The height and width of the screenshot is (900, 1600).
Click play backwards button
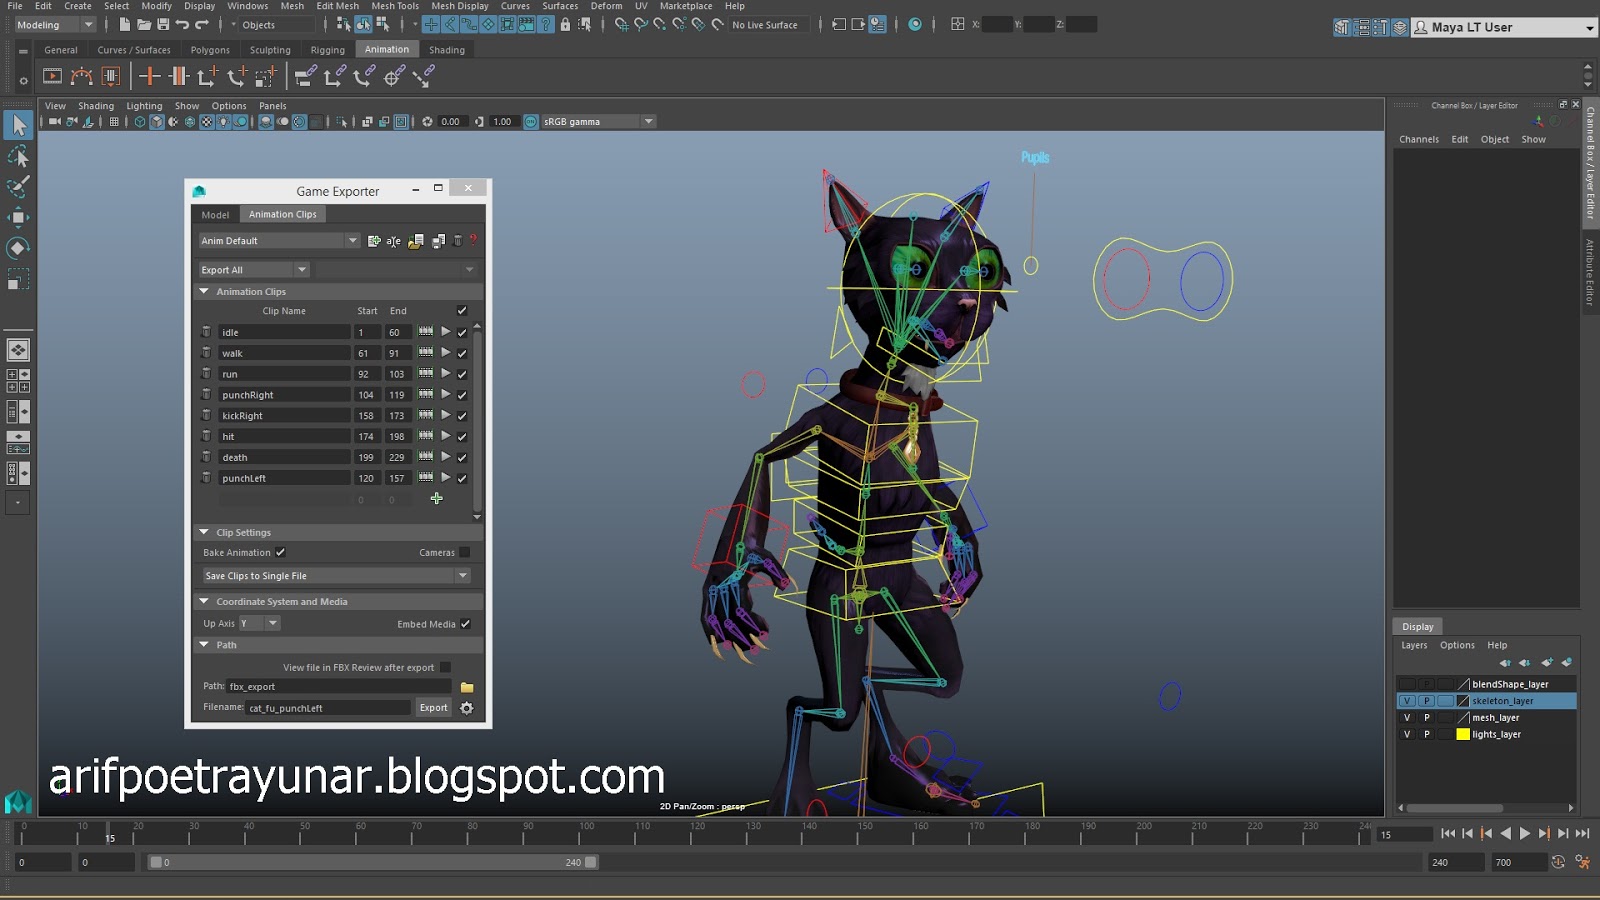(1506, 833)
